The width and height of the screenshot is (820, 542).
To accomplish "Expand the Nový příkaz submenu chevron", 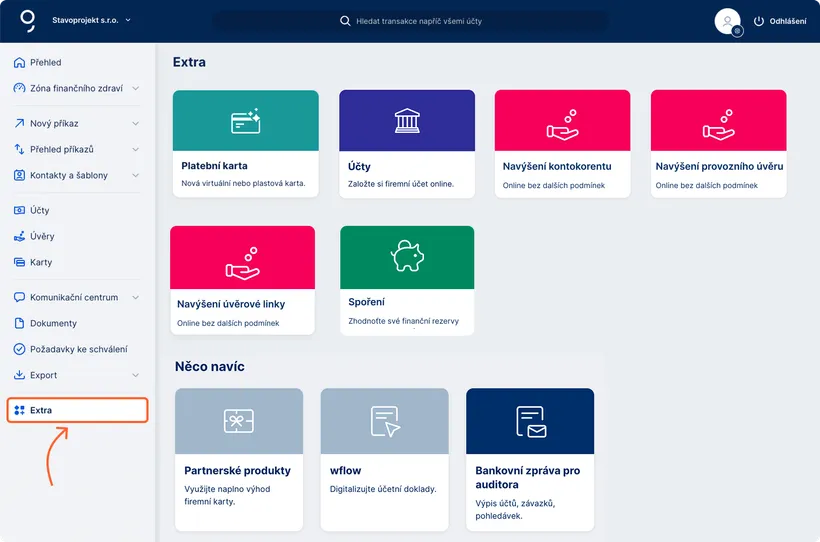I will point(135,124).
